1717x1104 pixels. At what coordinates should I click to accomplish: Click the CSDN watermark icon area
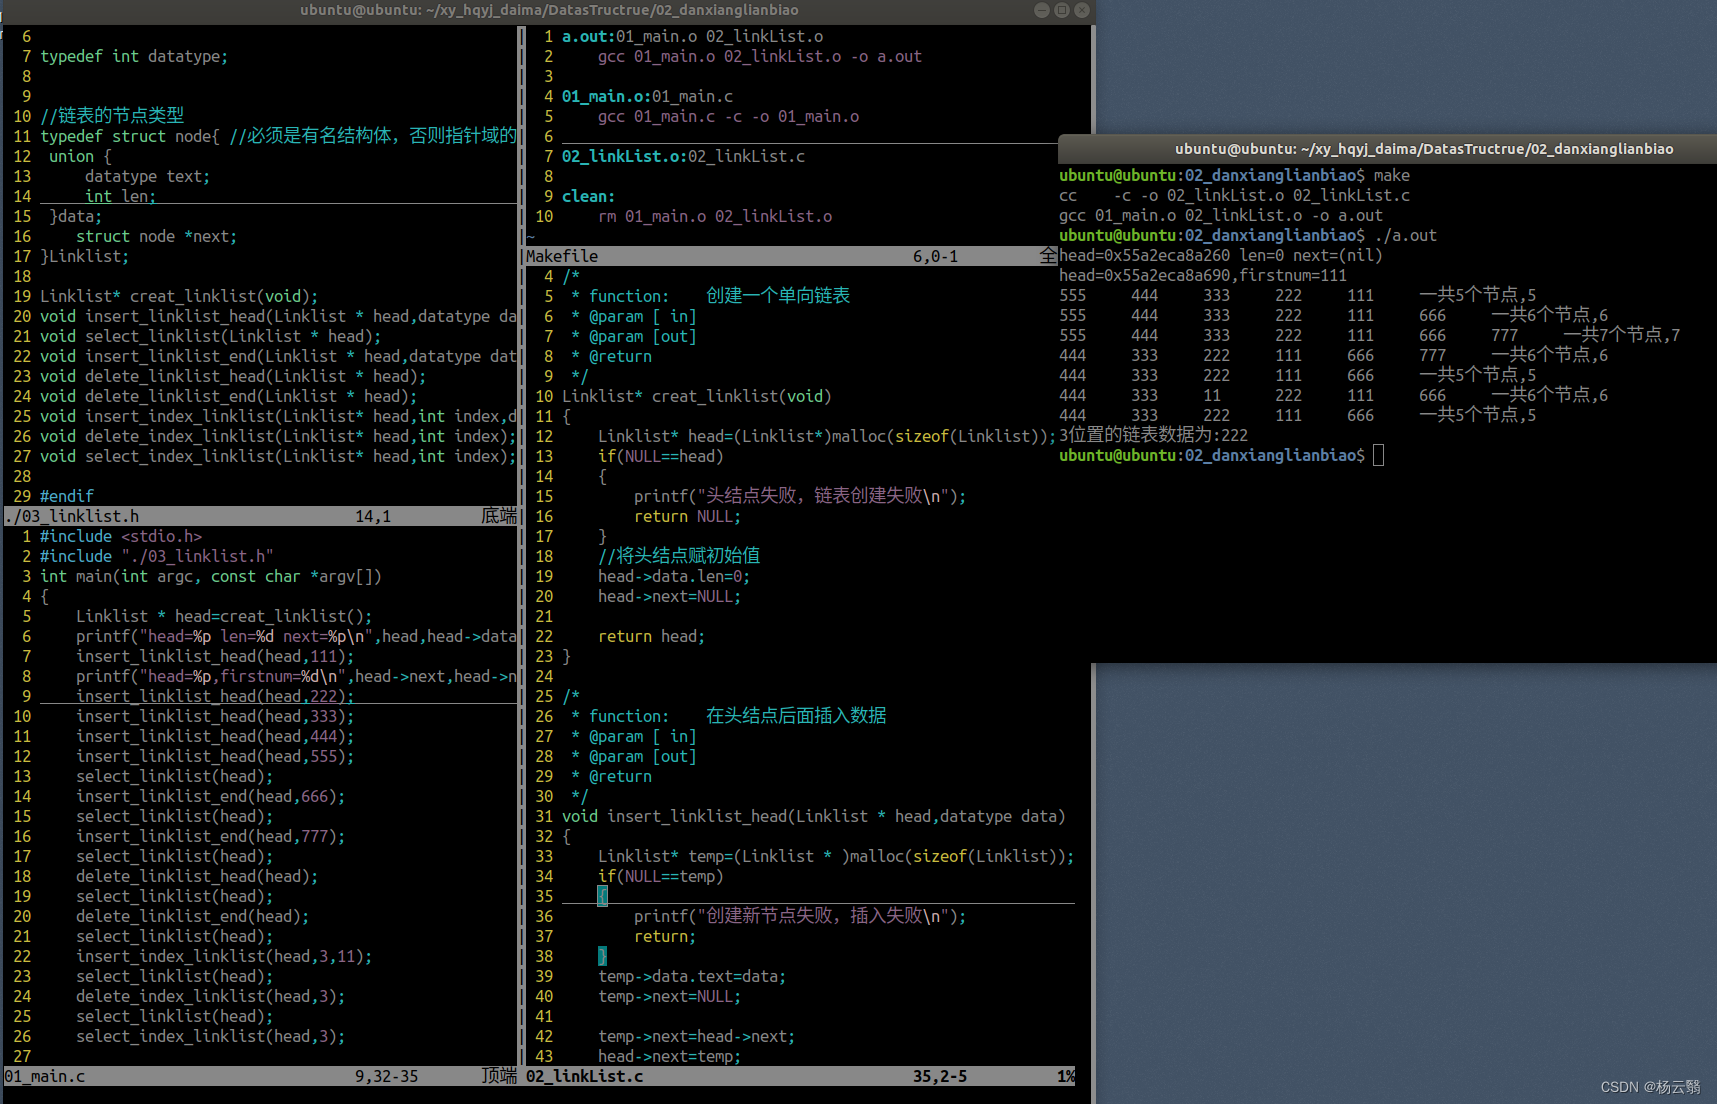click(x=1649, y=1087)
